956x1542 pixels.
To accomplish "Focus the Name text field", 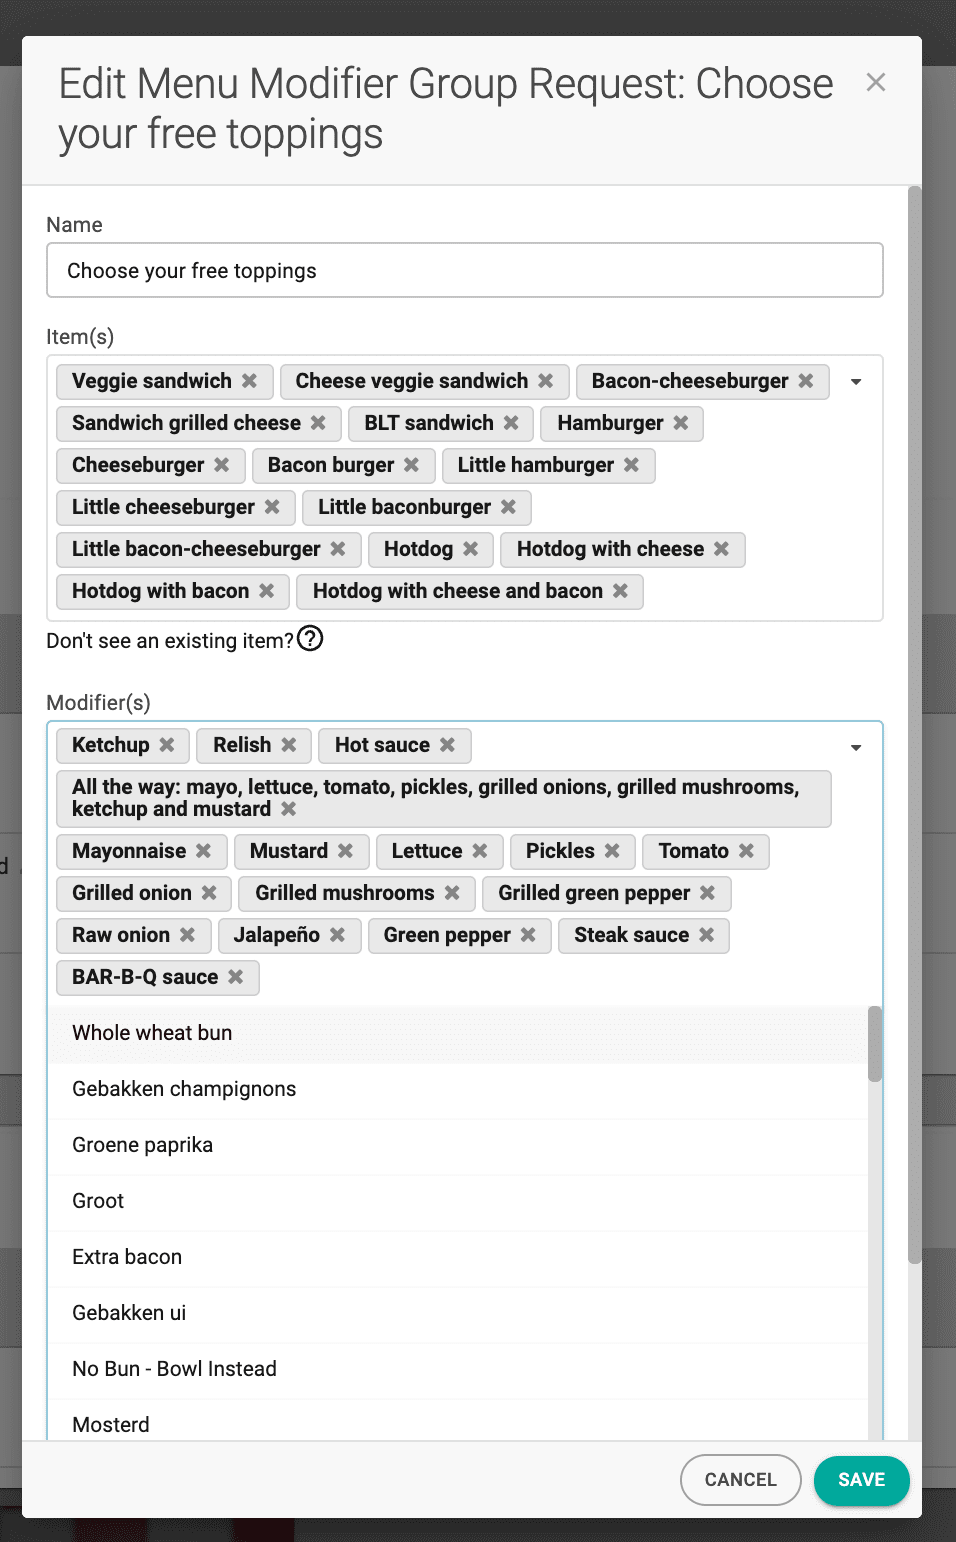I will pyautogui.click(x=465, y=271).
